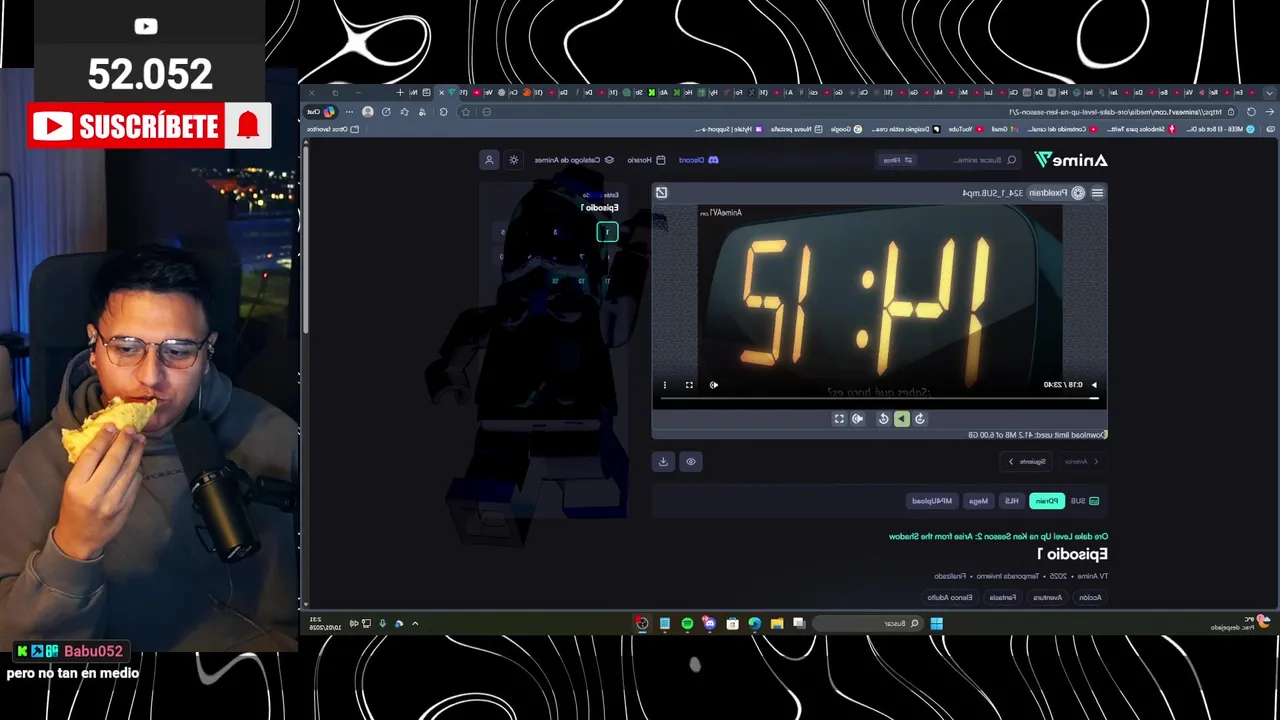Screen dimensions: 1280x720
Task: Click the video volume speaker icon
Action: (714, 385)
